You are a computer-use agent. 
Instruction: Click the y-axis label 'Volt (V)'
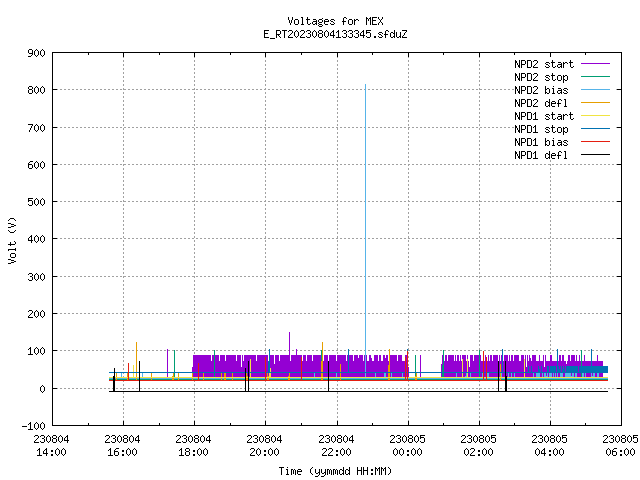[12, 240]
